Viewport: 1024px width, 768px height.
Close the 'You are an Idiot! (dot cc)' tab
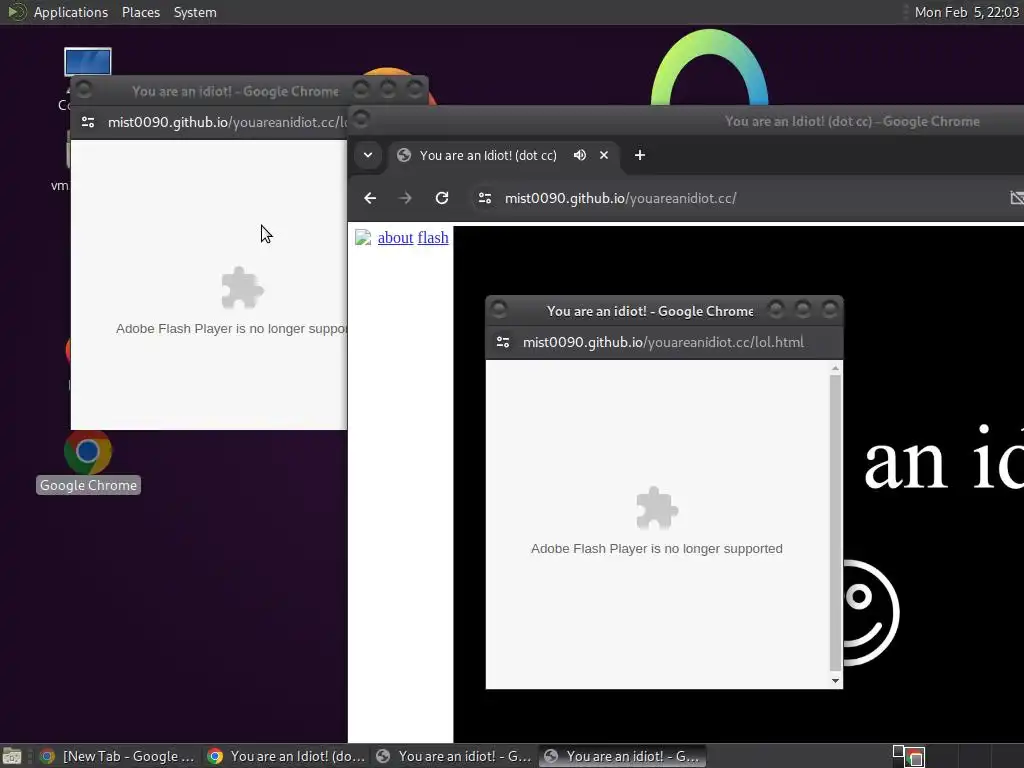point(604,155)
